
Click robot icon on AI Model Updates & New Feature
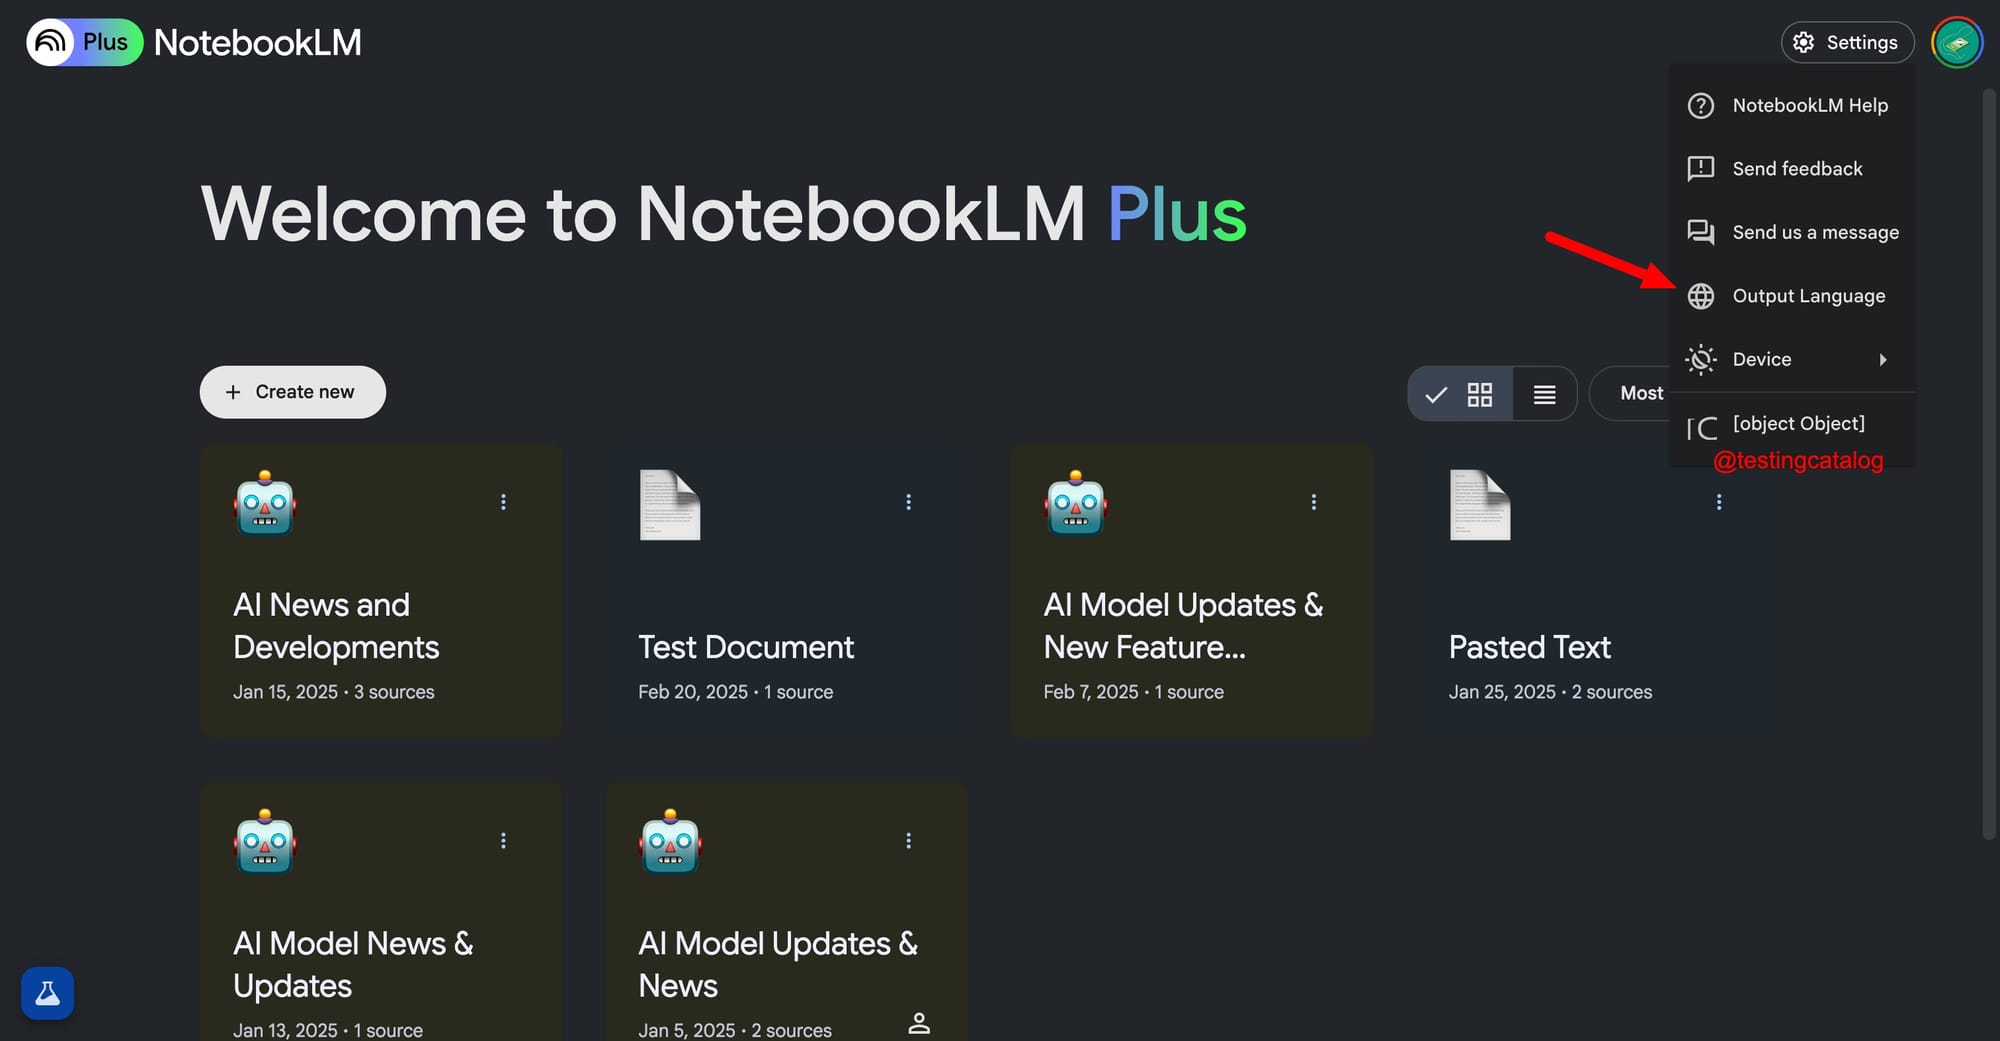coord(1076,503)
